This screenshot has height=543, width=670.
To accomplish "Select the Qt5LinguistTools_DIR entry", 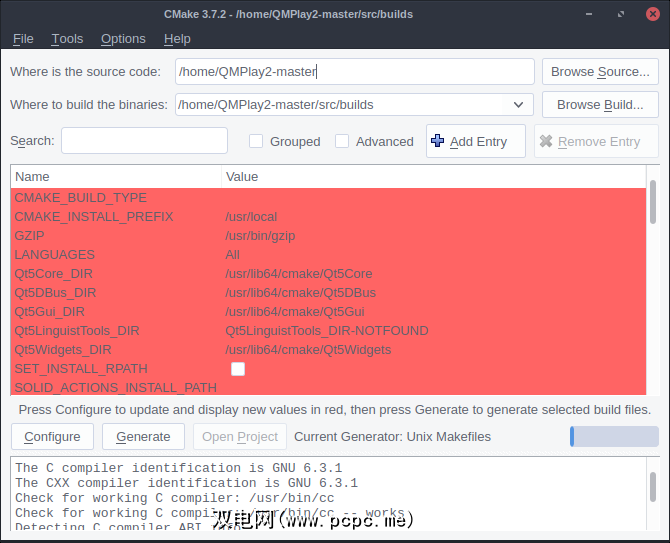I will 77,331.
